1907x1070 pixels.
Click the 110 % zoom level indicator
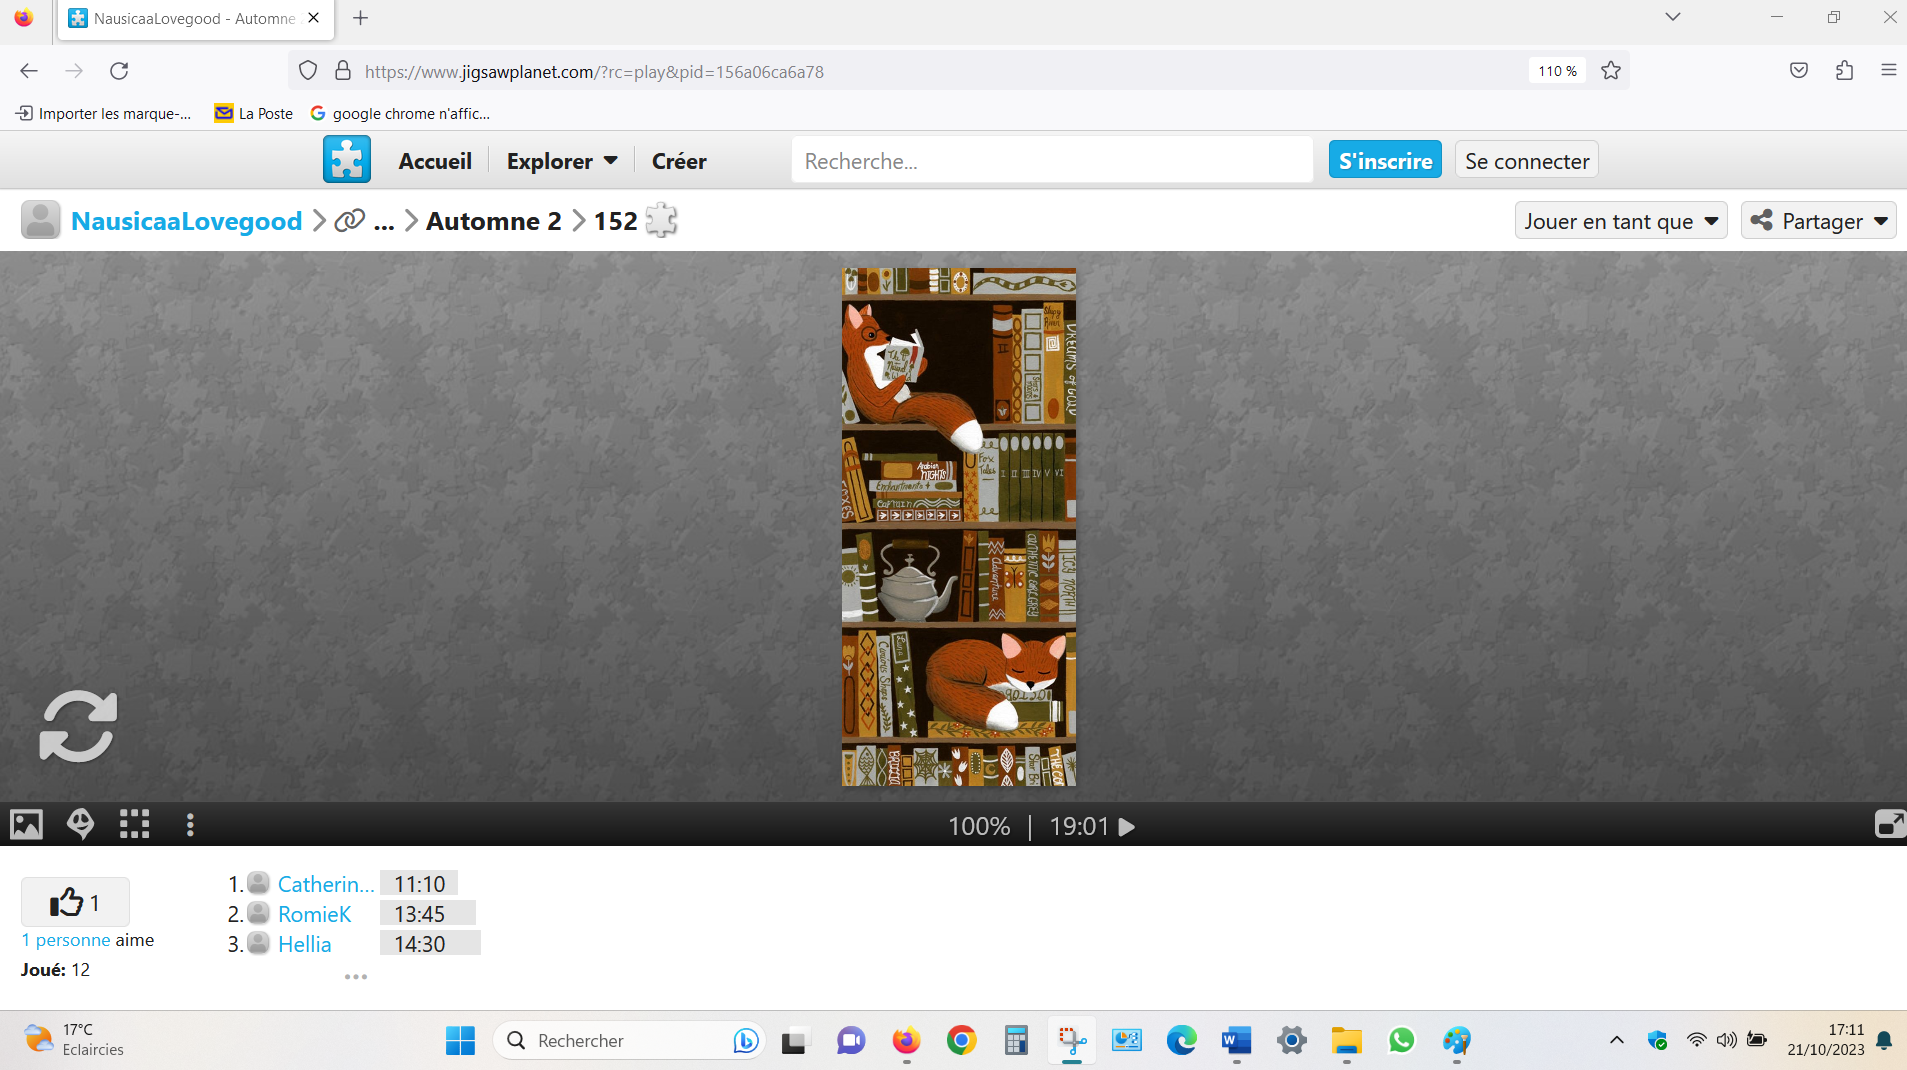click(x=1557, y=71)
